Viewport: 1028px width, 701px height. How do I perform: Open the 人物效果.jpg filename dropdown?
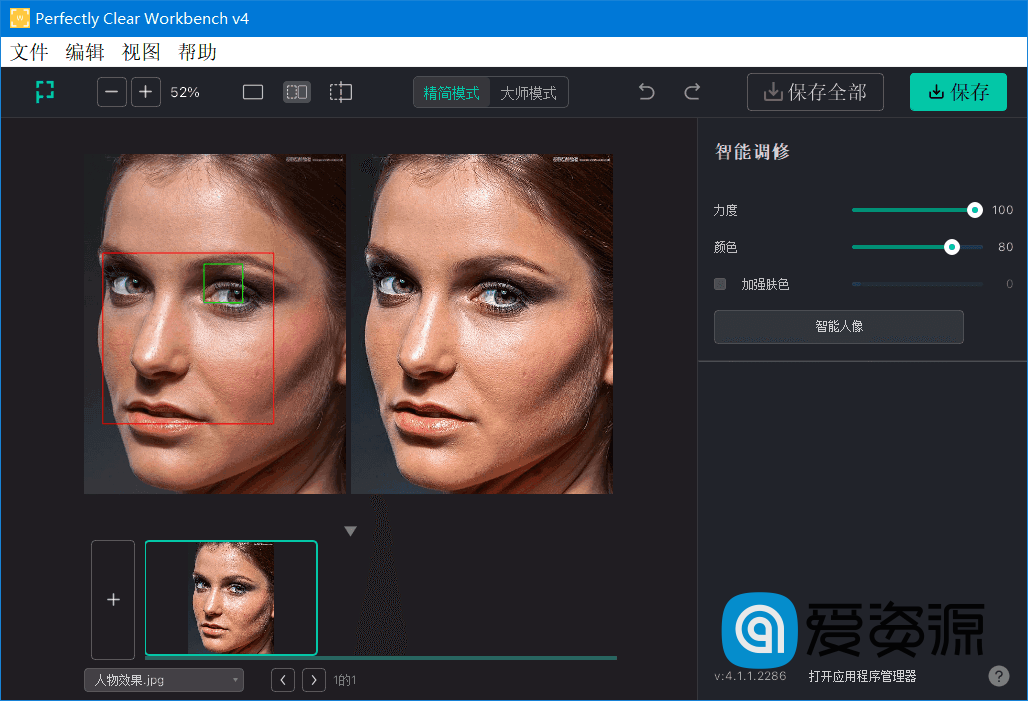pos(163,679)
